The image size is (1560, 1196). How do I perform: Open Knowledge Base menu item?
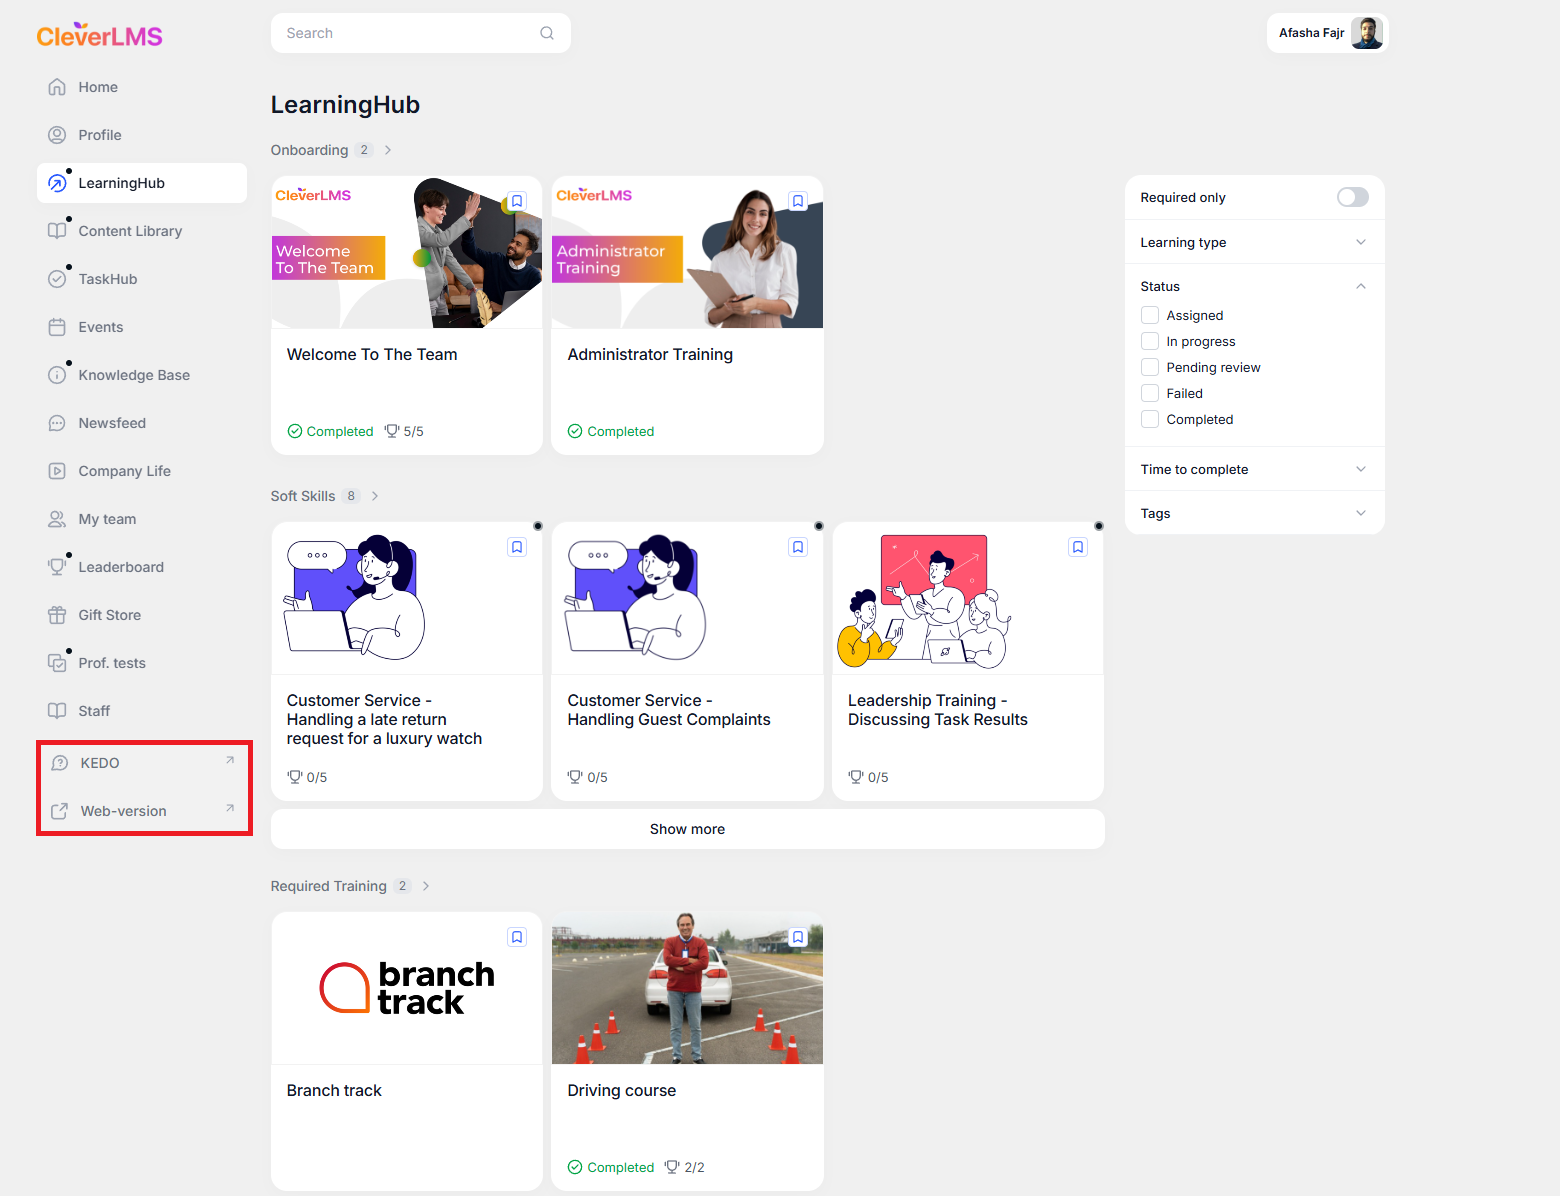pos(142,375)
